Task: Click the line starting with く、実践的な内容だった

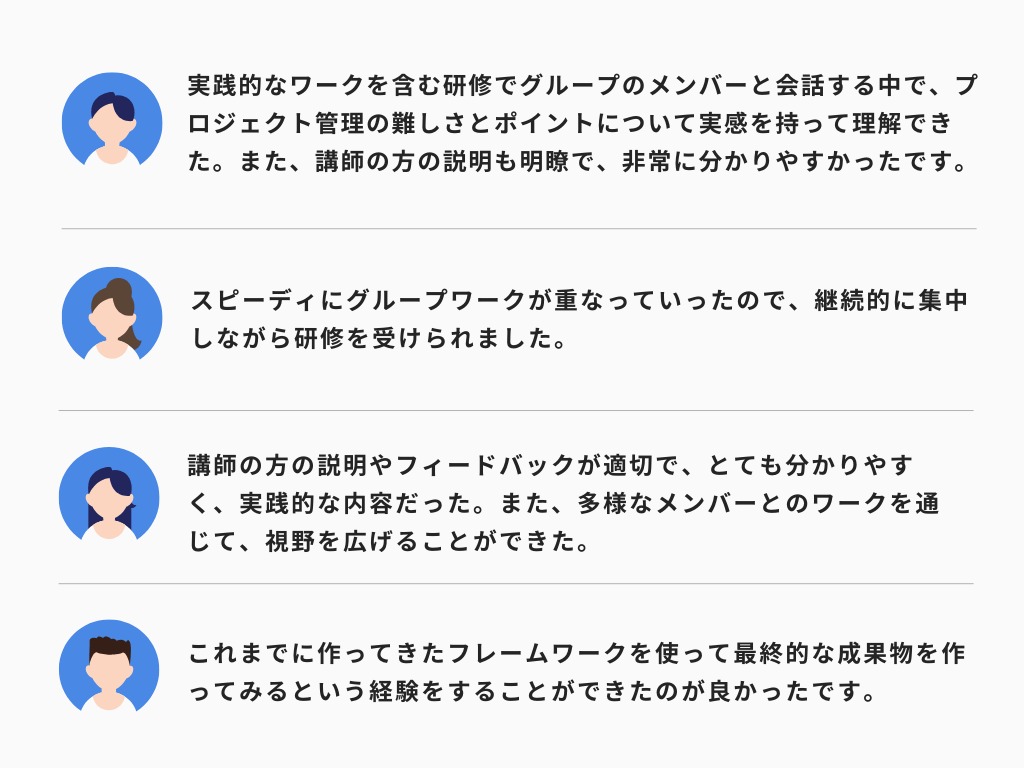Action: 564,504
